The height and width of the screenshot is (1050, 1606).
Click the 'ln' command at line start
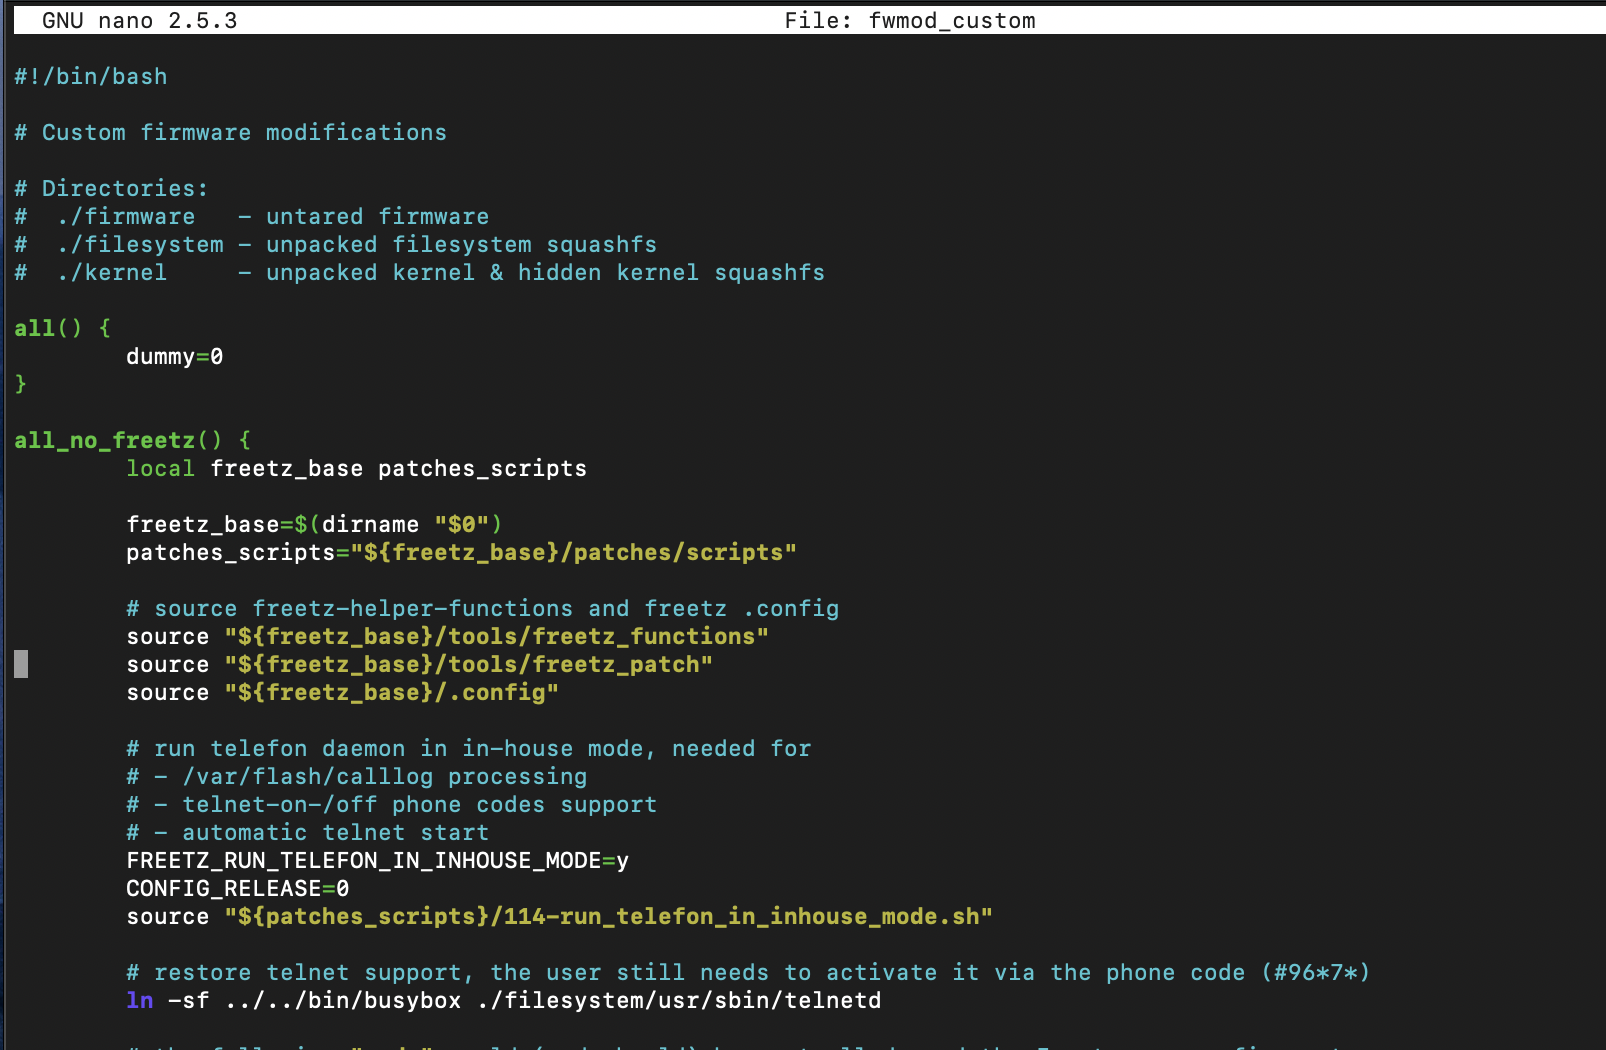tap(140, 1001)
